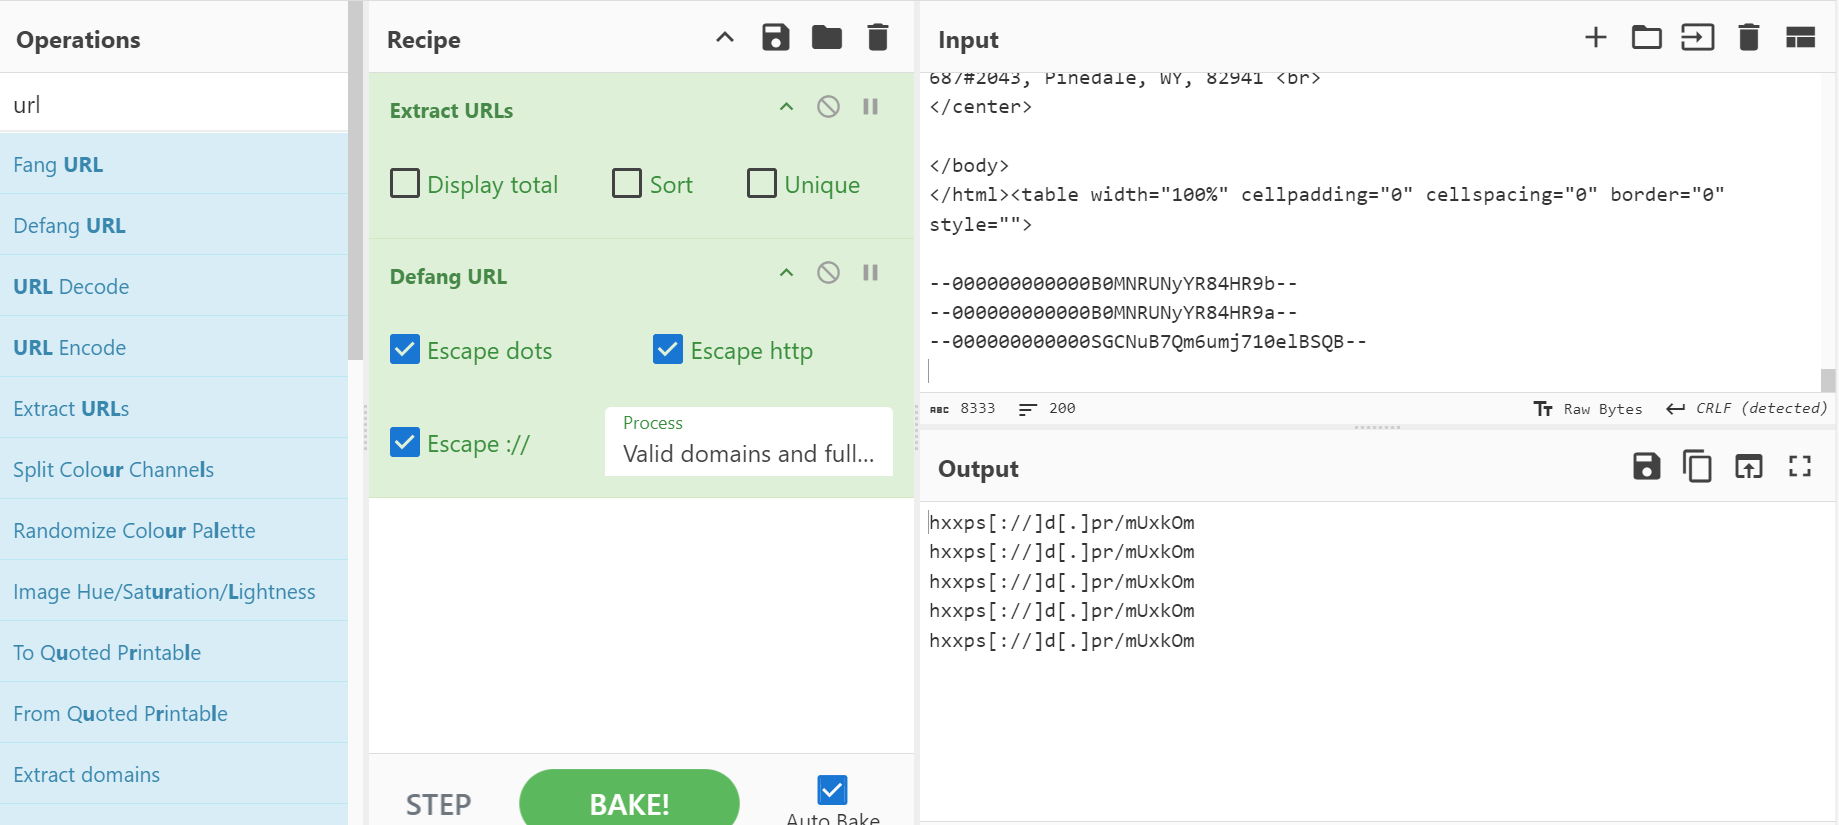Load a saved recipe via folder icon
The width and height of the screenshot is (1839, 825).
pyautogui.click(x=827, y=38)
